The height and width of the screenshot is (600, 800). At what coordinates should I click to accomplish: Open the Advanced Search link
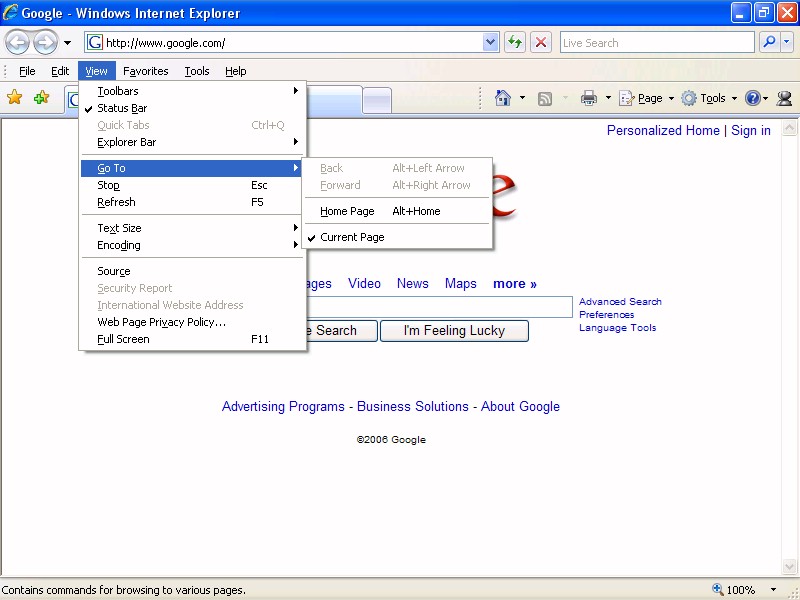pyautogui.click(x=620, y=301)
